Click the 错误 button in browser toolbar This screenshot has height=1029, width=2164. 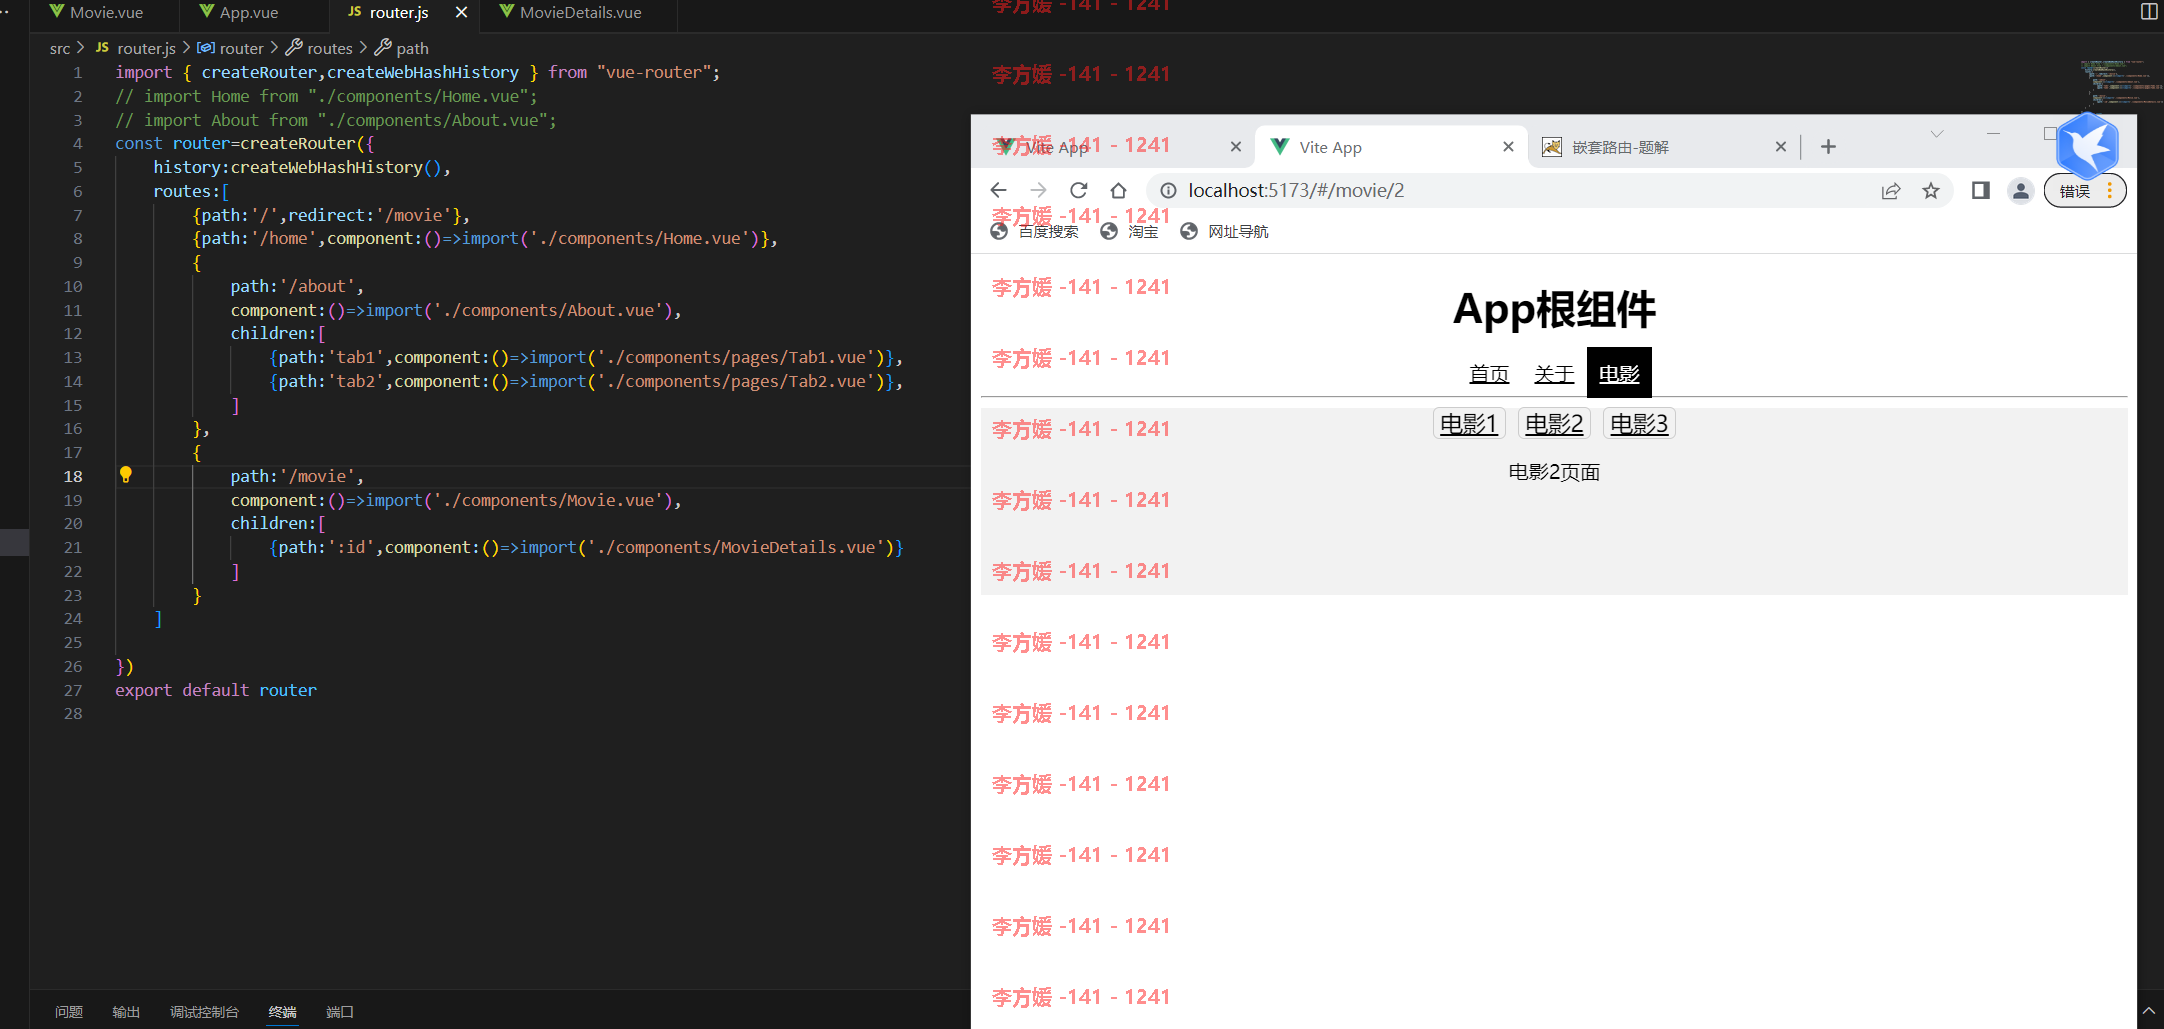pyautogui.click(x=2076, y=190)
